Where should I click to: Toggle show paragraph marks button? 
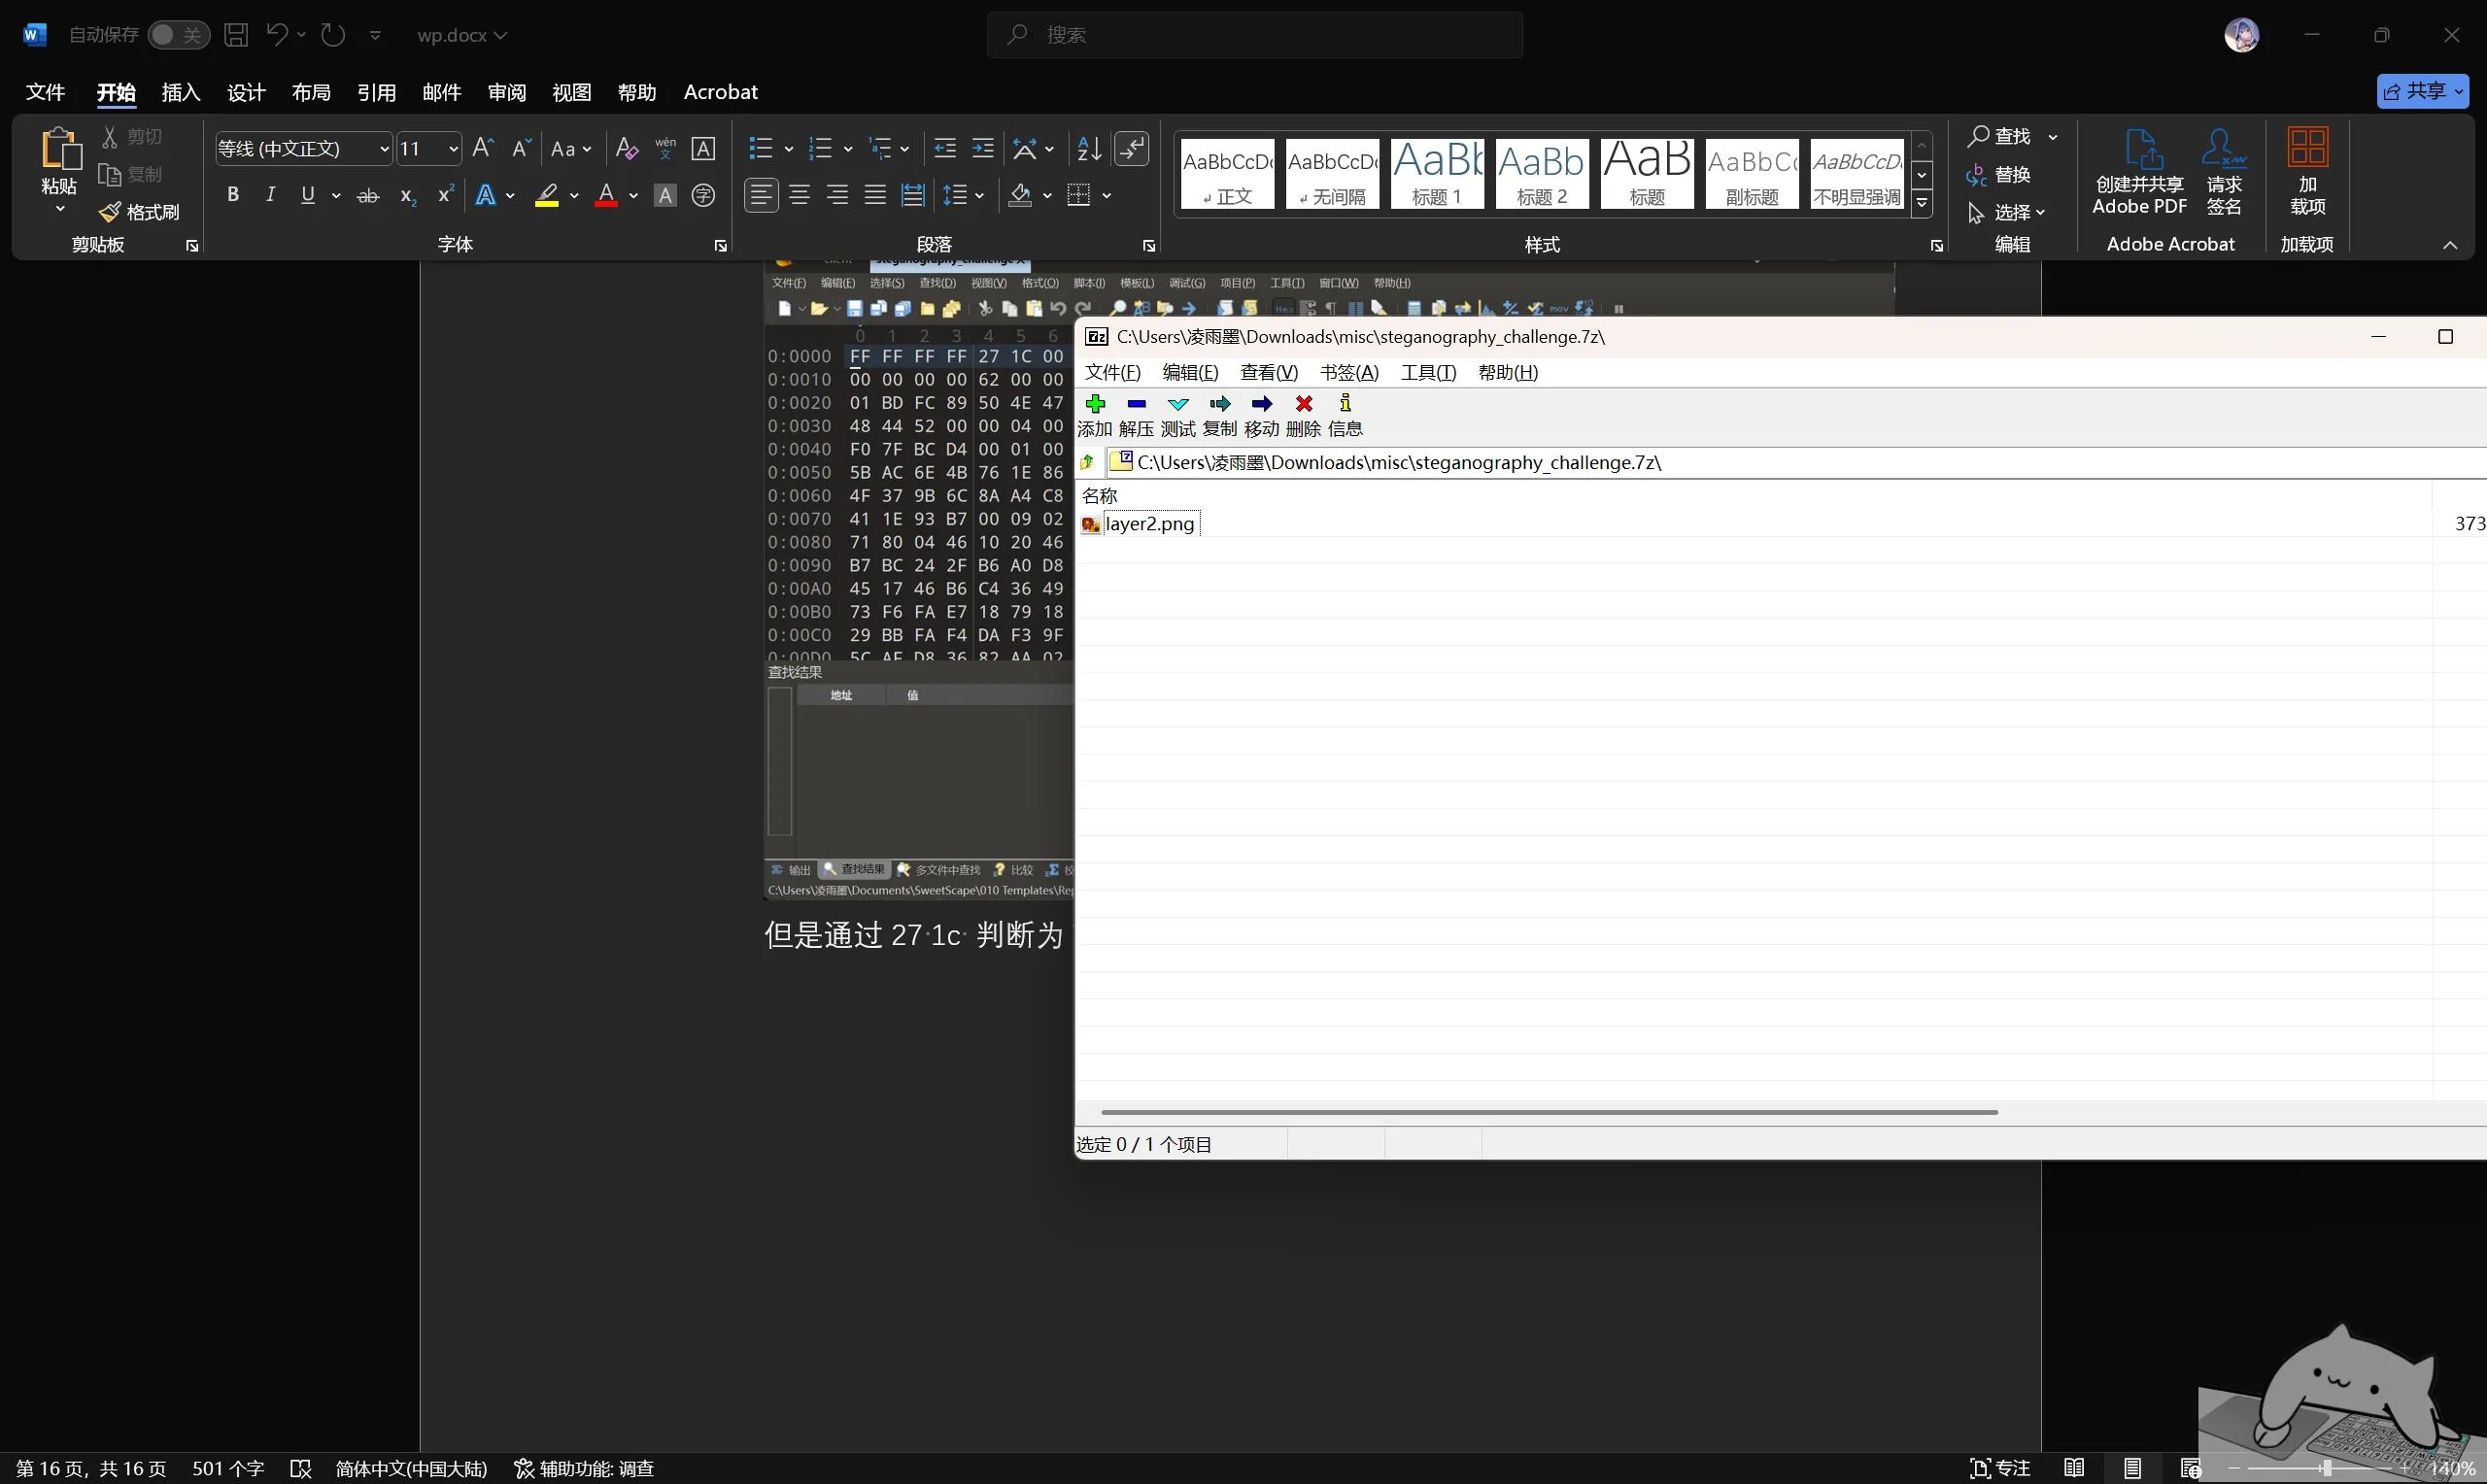pyautogui.click(x=1131, y=149)
